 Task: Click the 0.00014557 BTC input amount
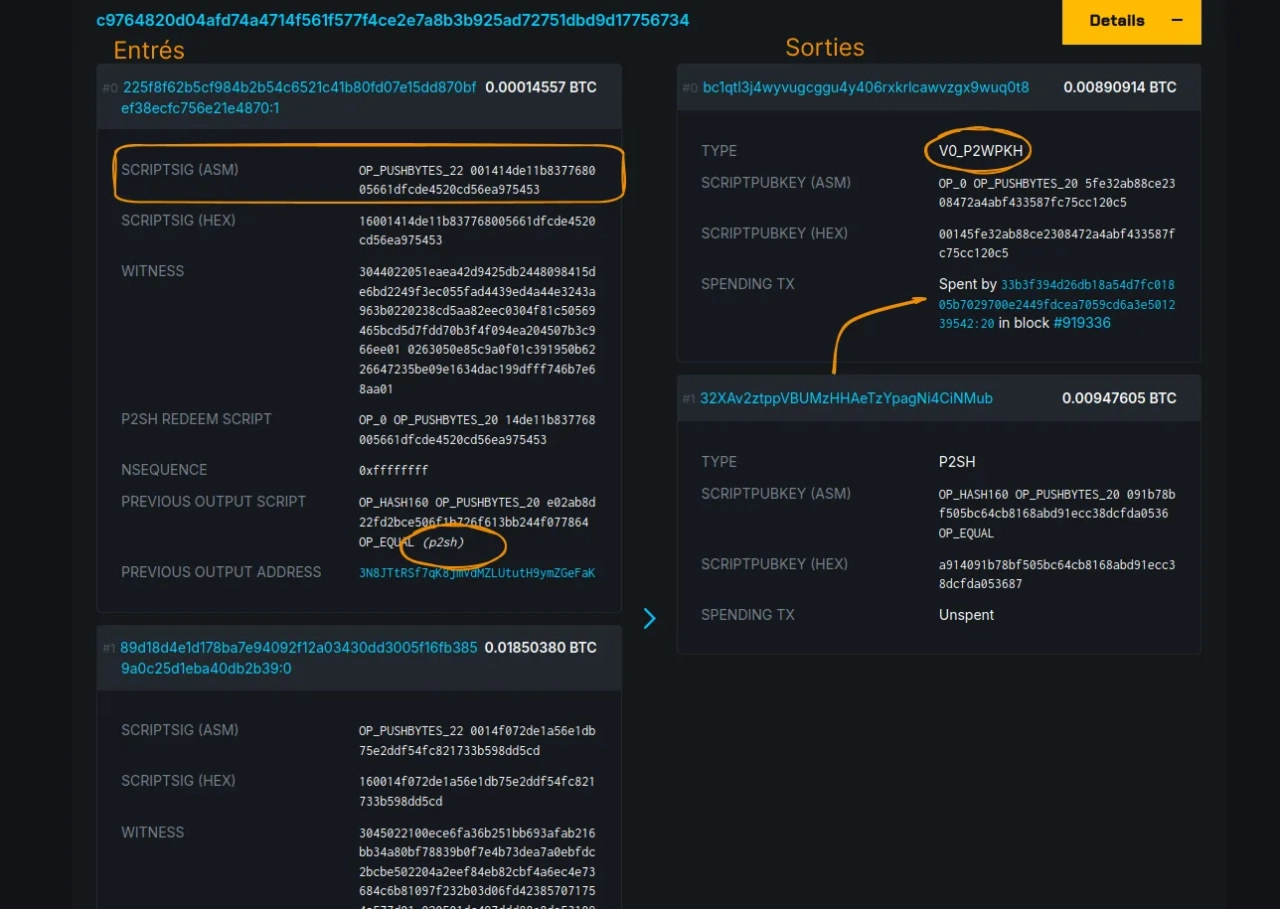coord(540,88)
